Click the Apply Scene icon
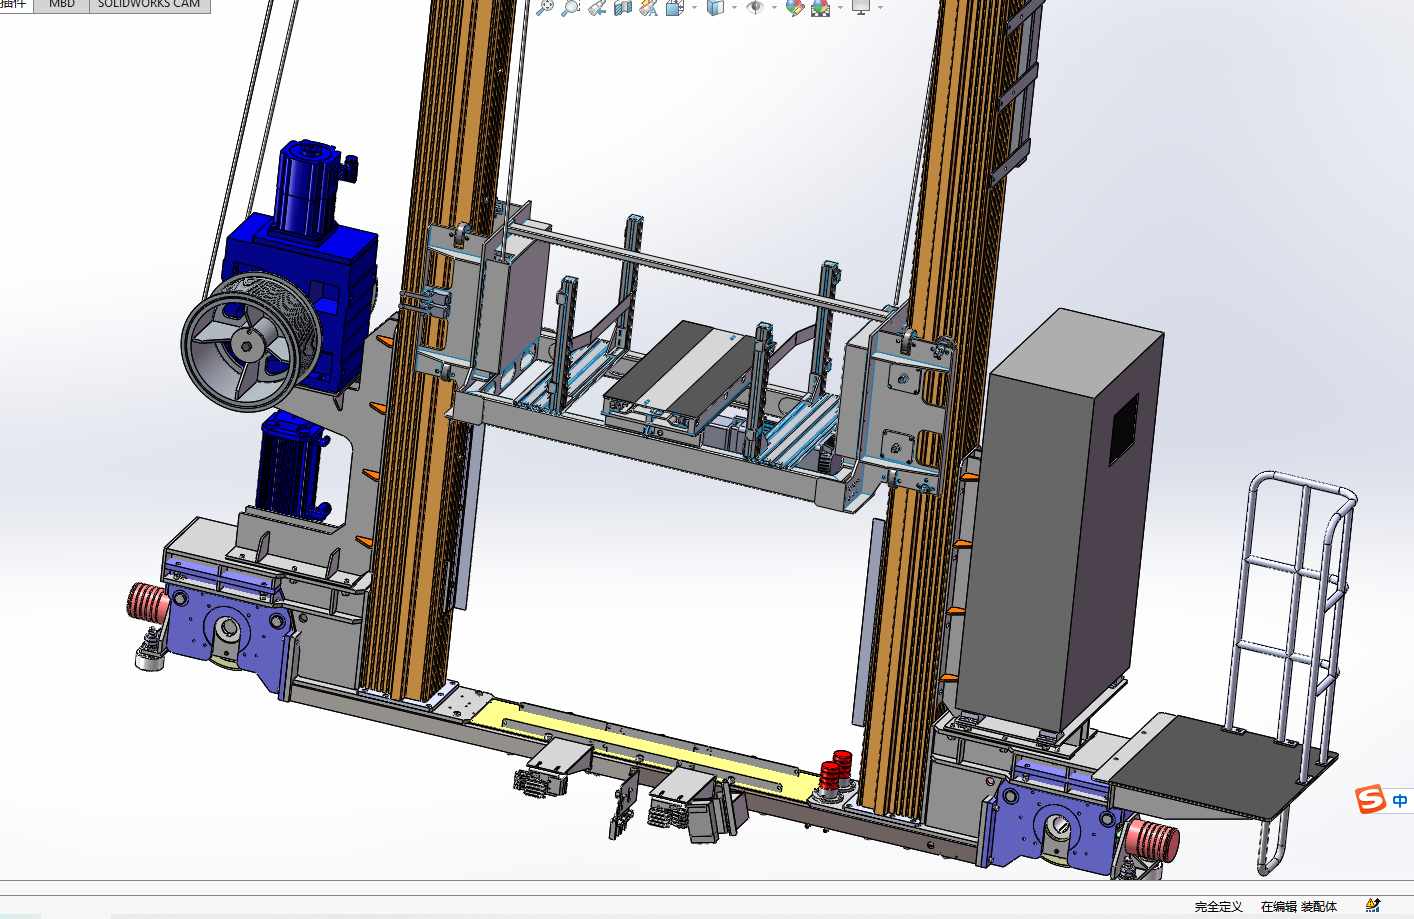1414x919 pixels. click(821, 7)
